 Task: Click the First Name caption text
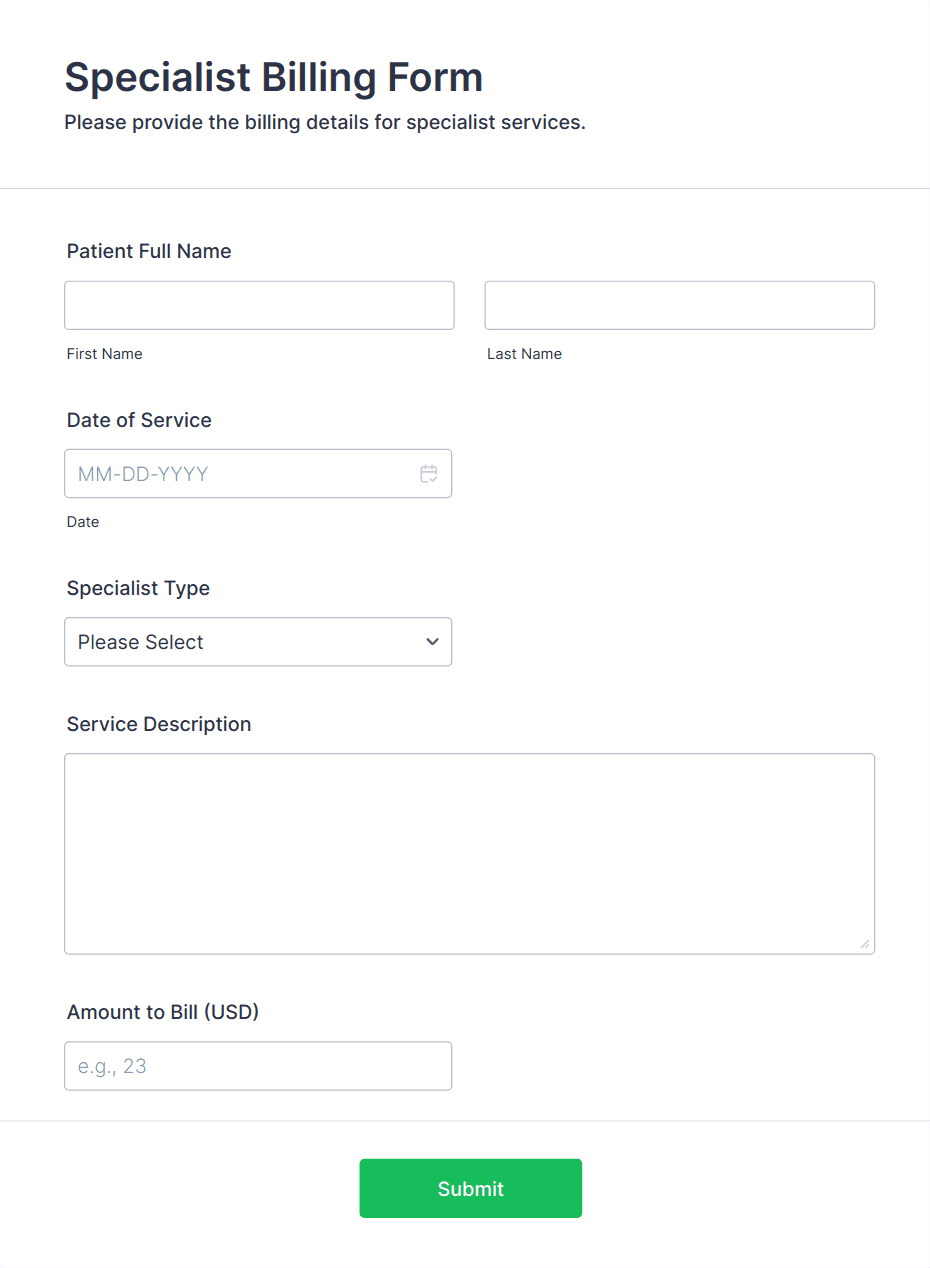pyautogui.click(x=104, y=353)
